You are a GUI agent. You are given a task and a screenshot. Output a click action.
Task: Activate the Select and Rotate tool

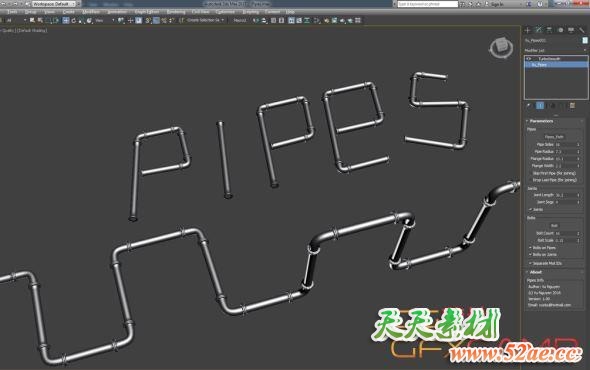(73, 20)
